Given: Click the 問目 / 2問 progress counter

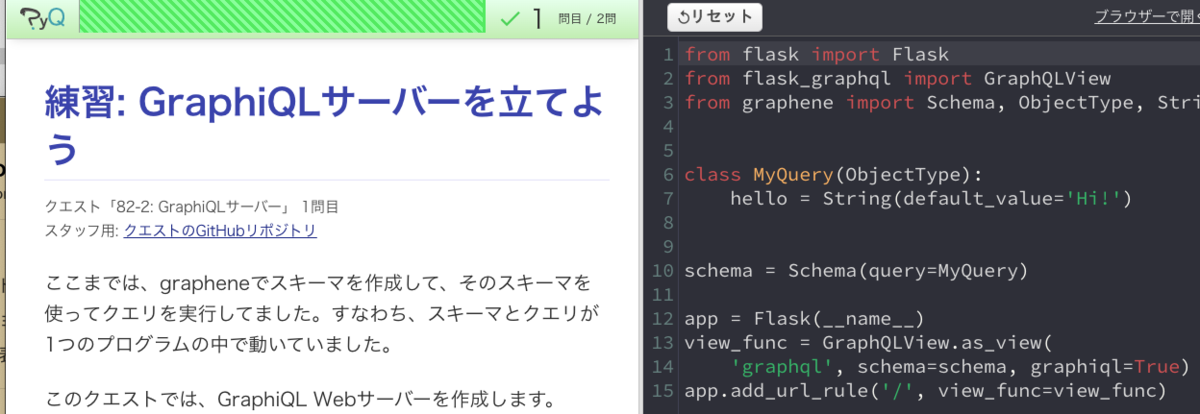Looking at the screenshot, I should tap(588, 19).
